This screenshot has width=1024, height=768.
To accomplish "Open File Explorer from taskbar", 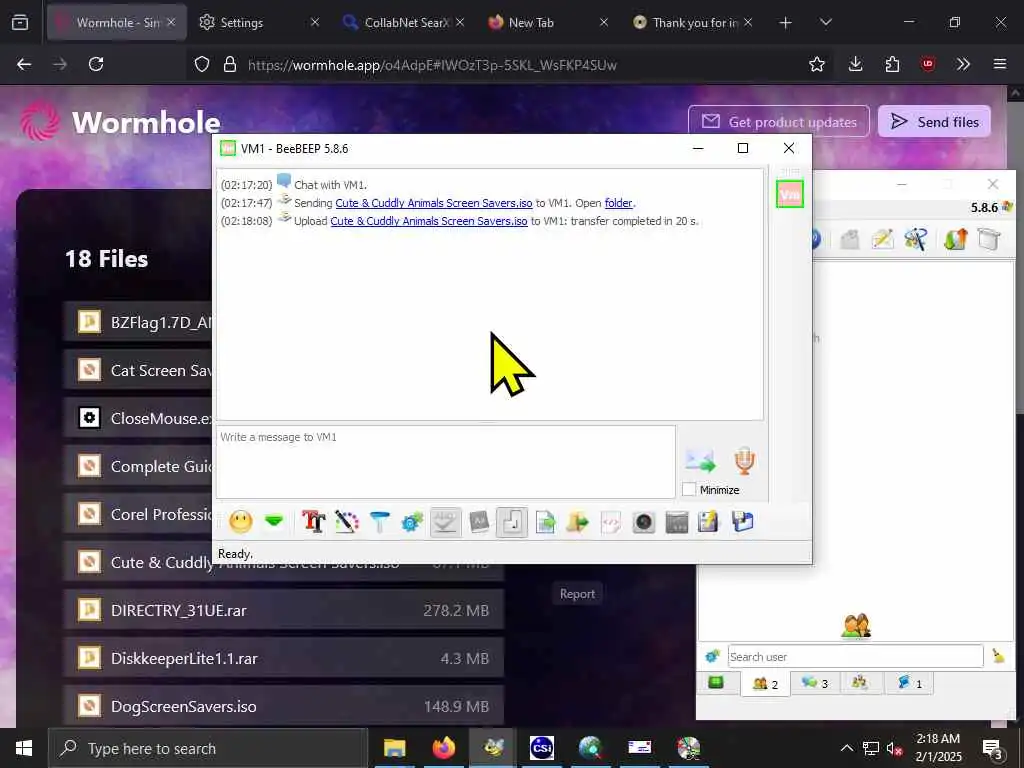I will 394,748.
